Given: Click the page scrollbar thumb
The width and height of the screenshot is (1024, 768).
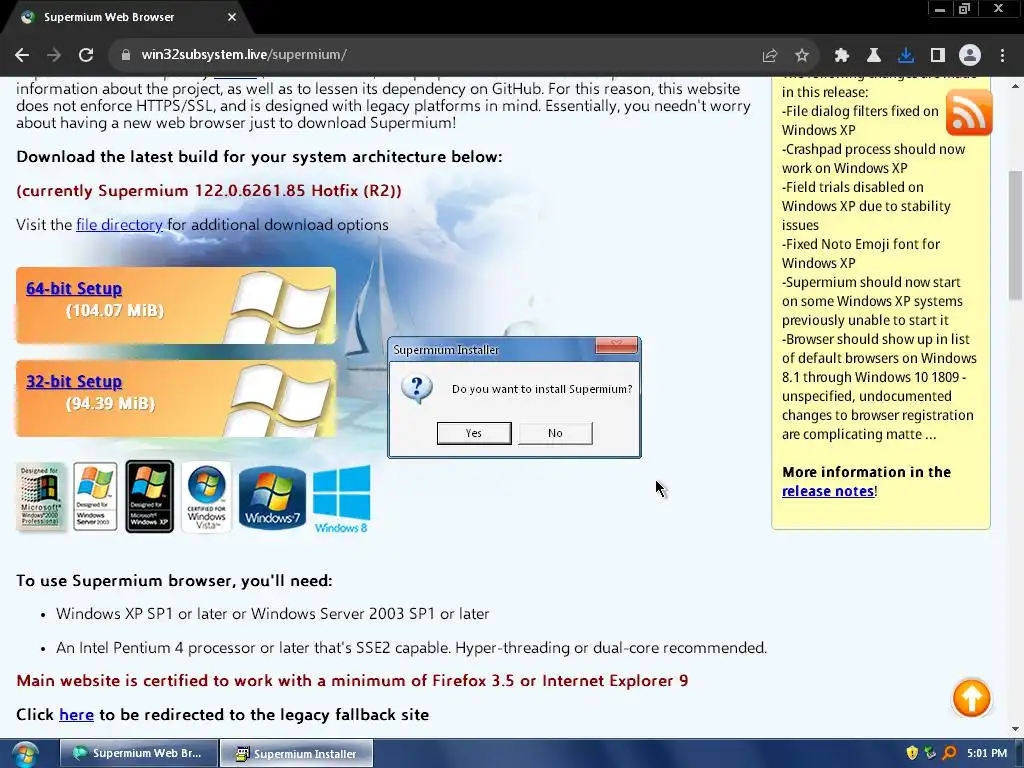Looking at the screenshot, I should coord(1015,235).
